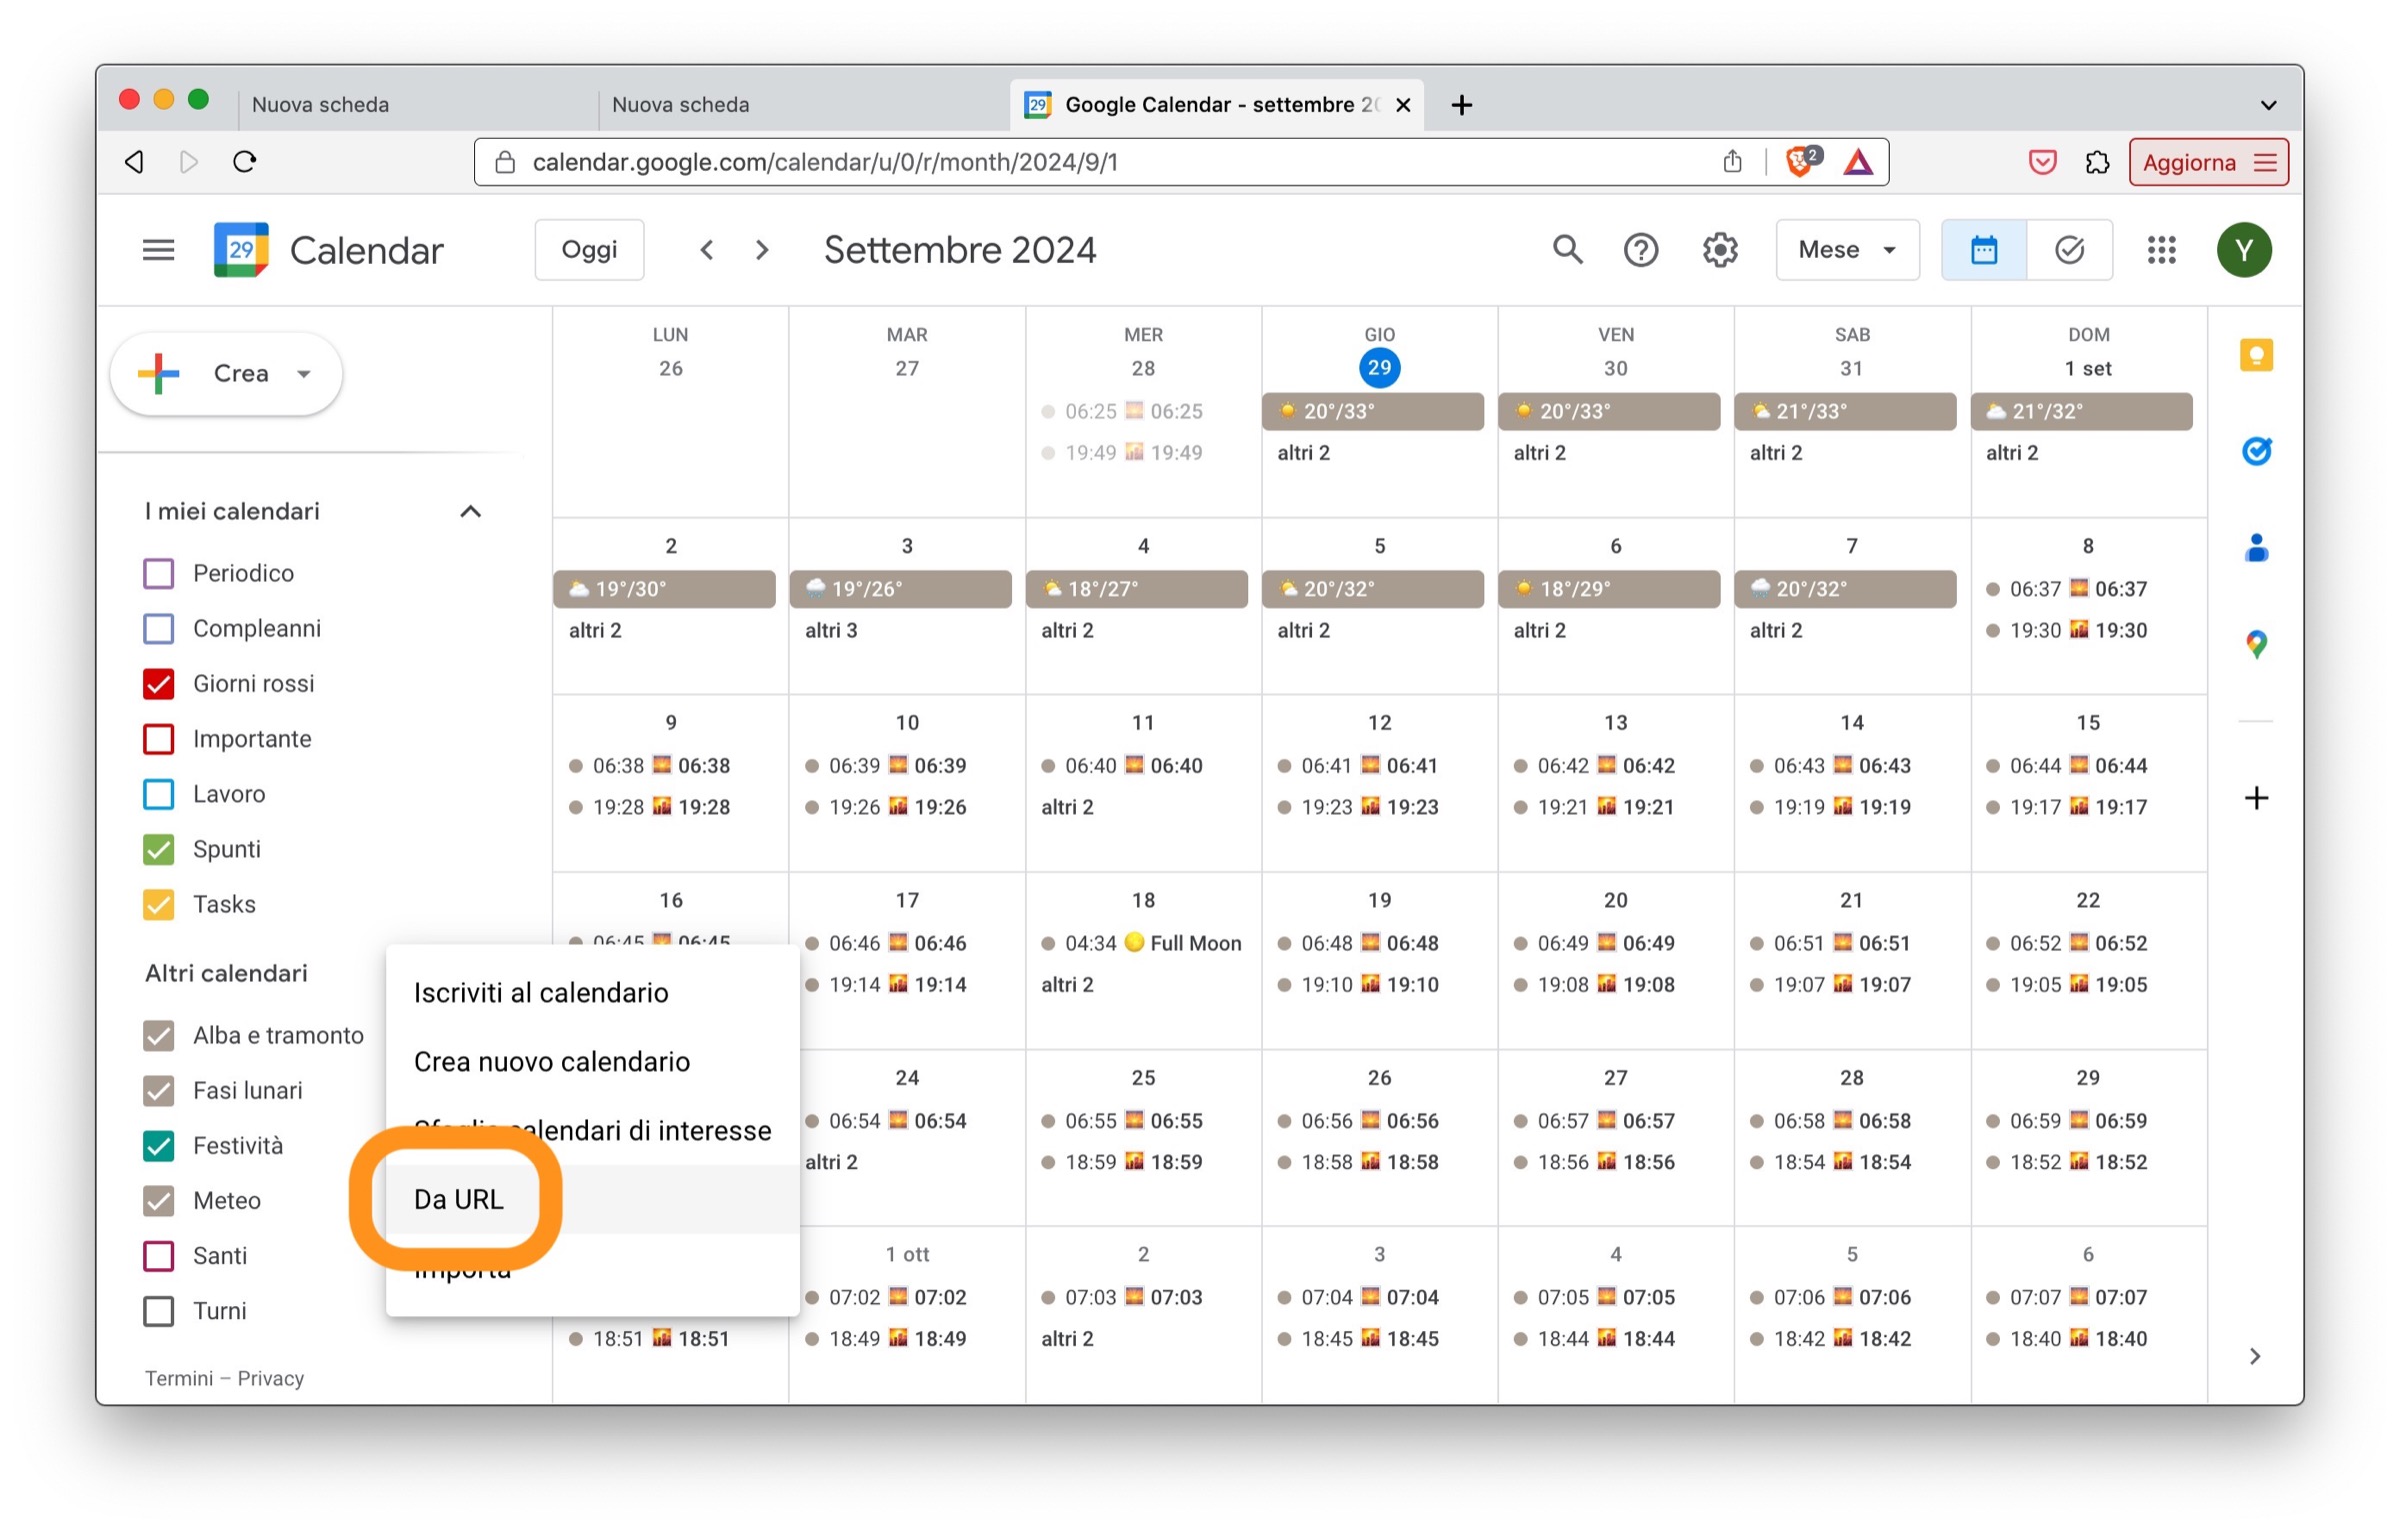Viewport: 2400px width, 1532px height.
Task: Open the Privacy link in footer
Action: pos(270,1378)
